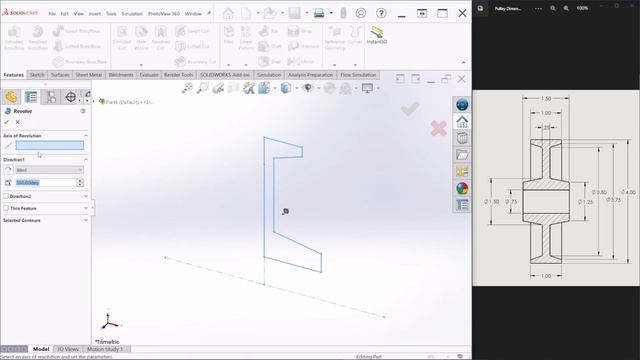Switch to the Motion Study 1 tab
This screenshot has height=360, width=640.
[105, 349]
